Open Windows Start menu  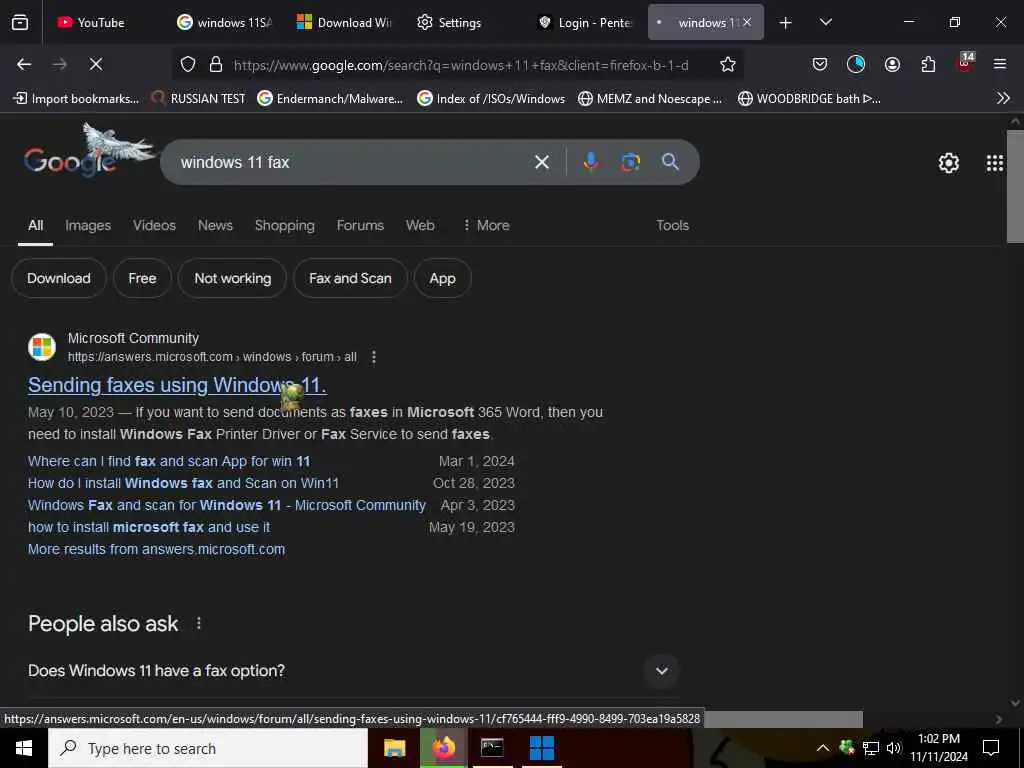(24, 748)
